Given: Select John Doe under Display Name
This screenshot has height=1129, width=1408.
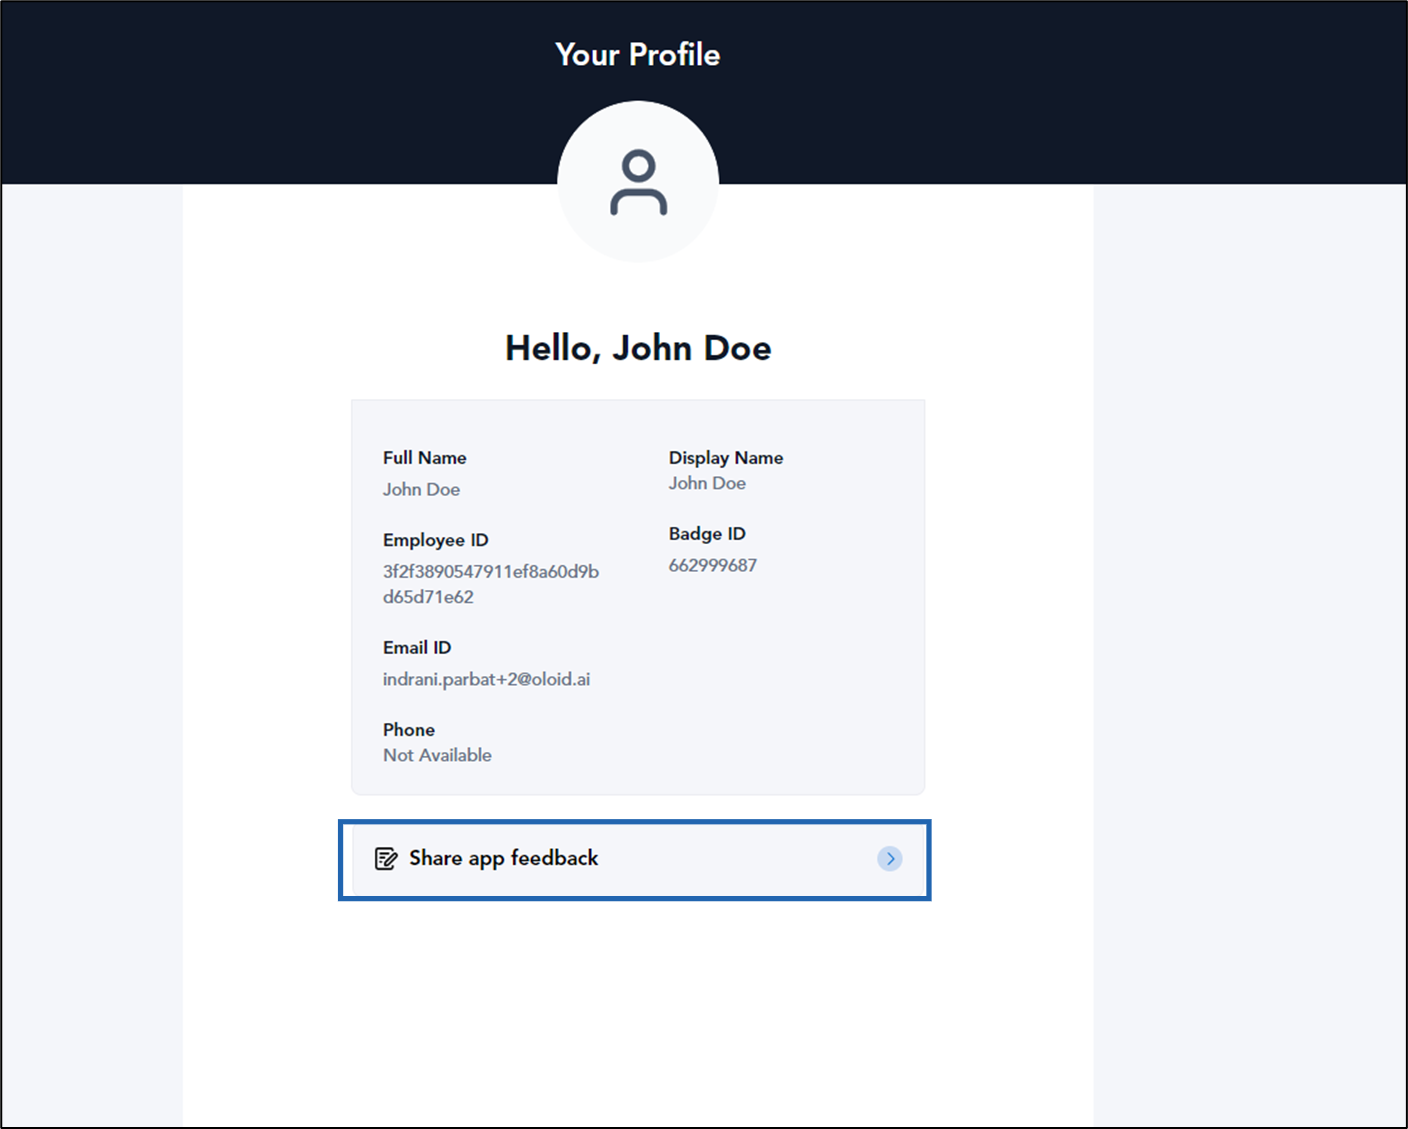Looking at the screenshot, I should tap(707, 483).
